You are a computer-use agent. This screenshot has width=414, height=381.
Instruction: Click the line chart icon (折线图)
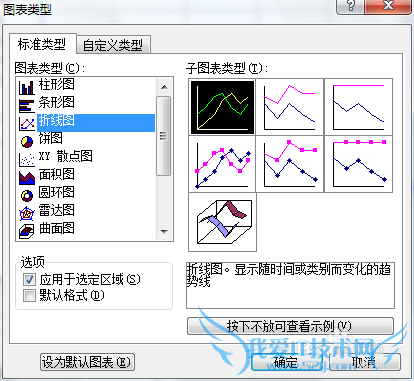pos(27,124)
